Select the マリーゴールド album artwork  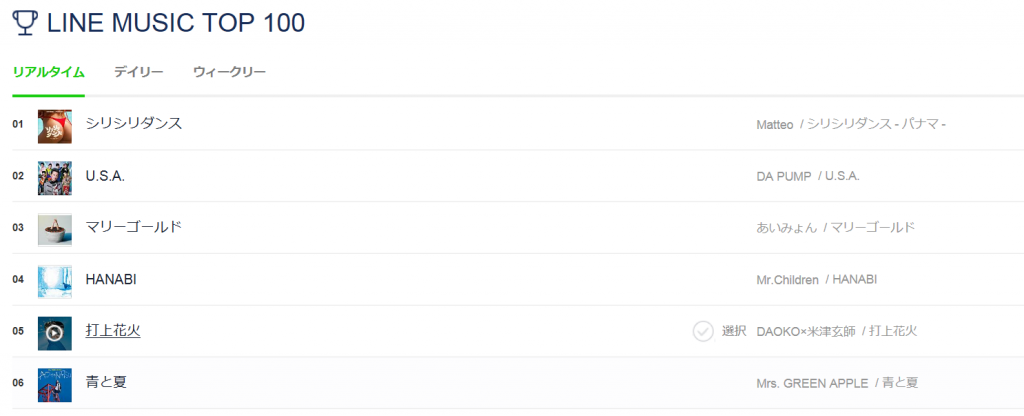[x=54, y=229]
